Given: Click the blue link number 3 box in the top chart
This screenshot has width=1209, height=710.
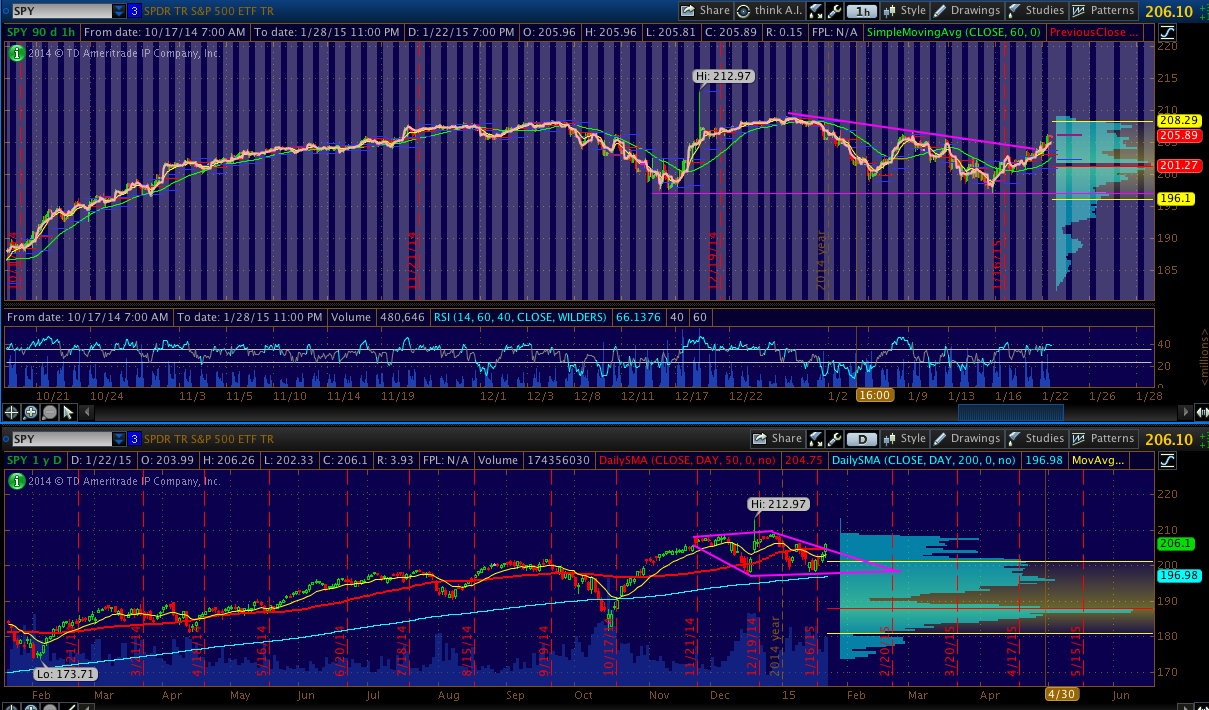Looking at the screenshot, I should point(134,11).
